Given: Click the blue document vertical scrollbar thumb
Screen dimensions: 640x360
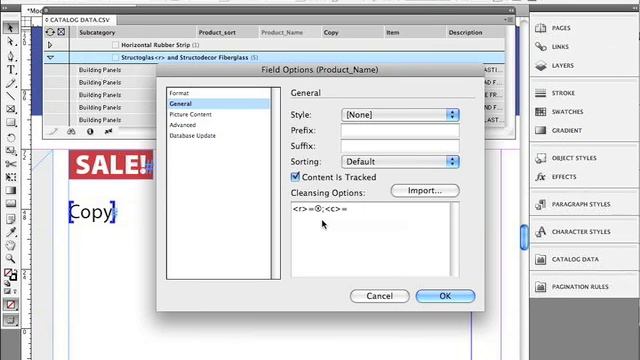Looking at the screenshot, I should (x=524, y=237).
